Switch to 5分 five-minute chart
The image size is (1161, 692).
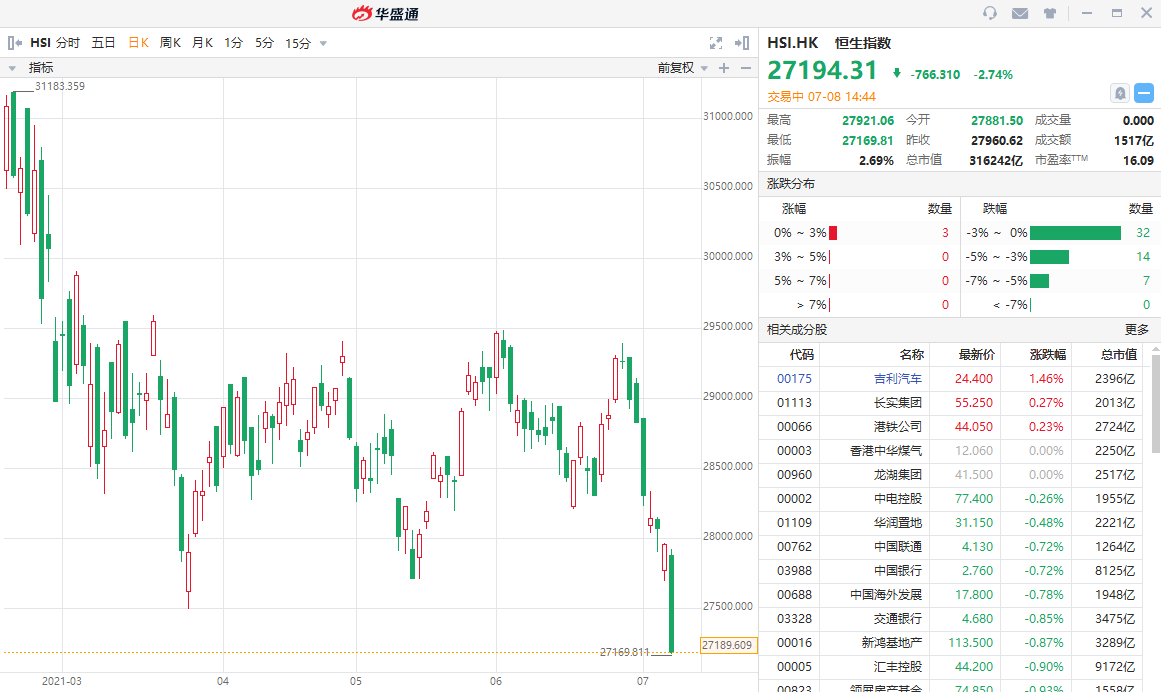[x=264, y=43]
